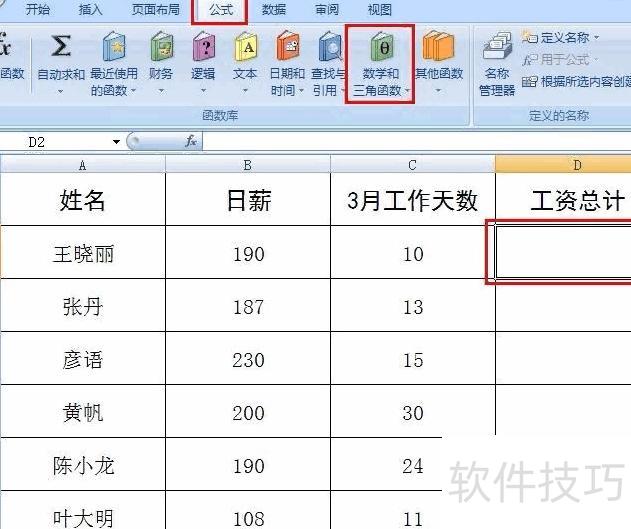The width and height of the screenshot is (631, 529).
Task: Open the Recently Used functions book icon
Action: click(114, 46)
